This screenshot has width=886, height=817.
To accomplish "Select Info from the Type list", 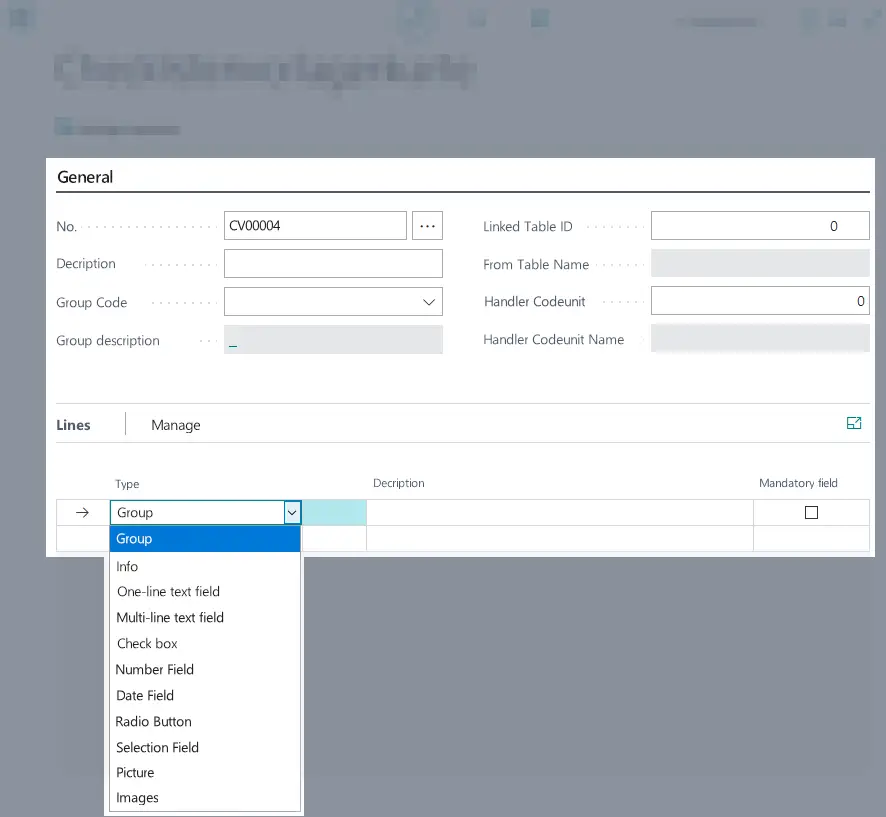I will coord(127,566).
